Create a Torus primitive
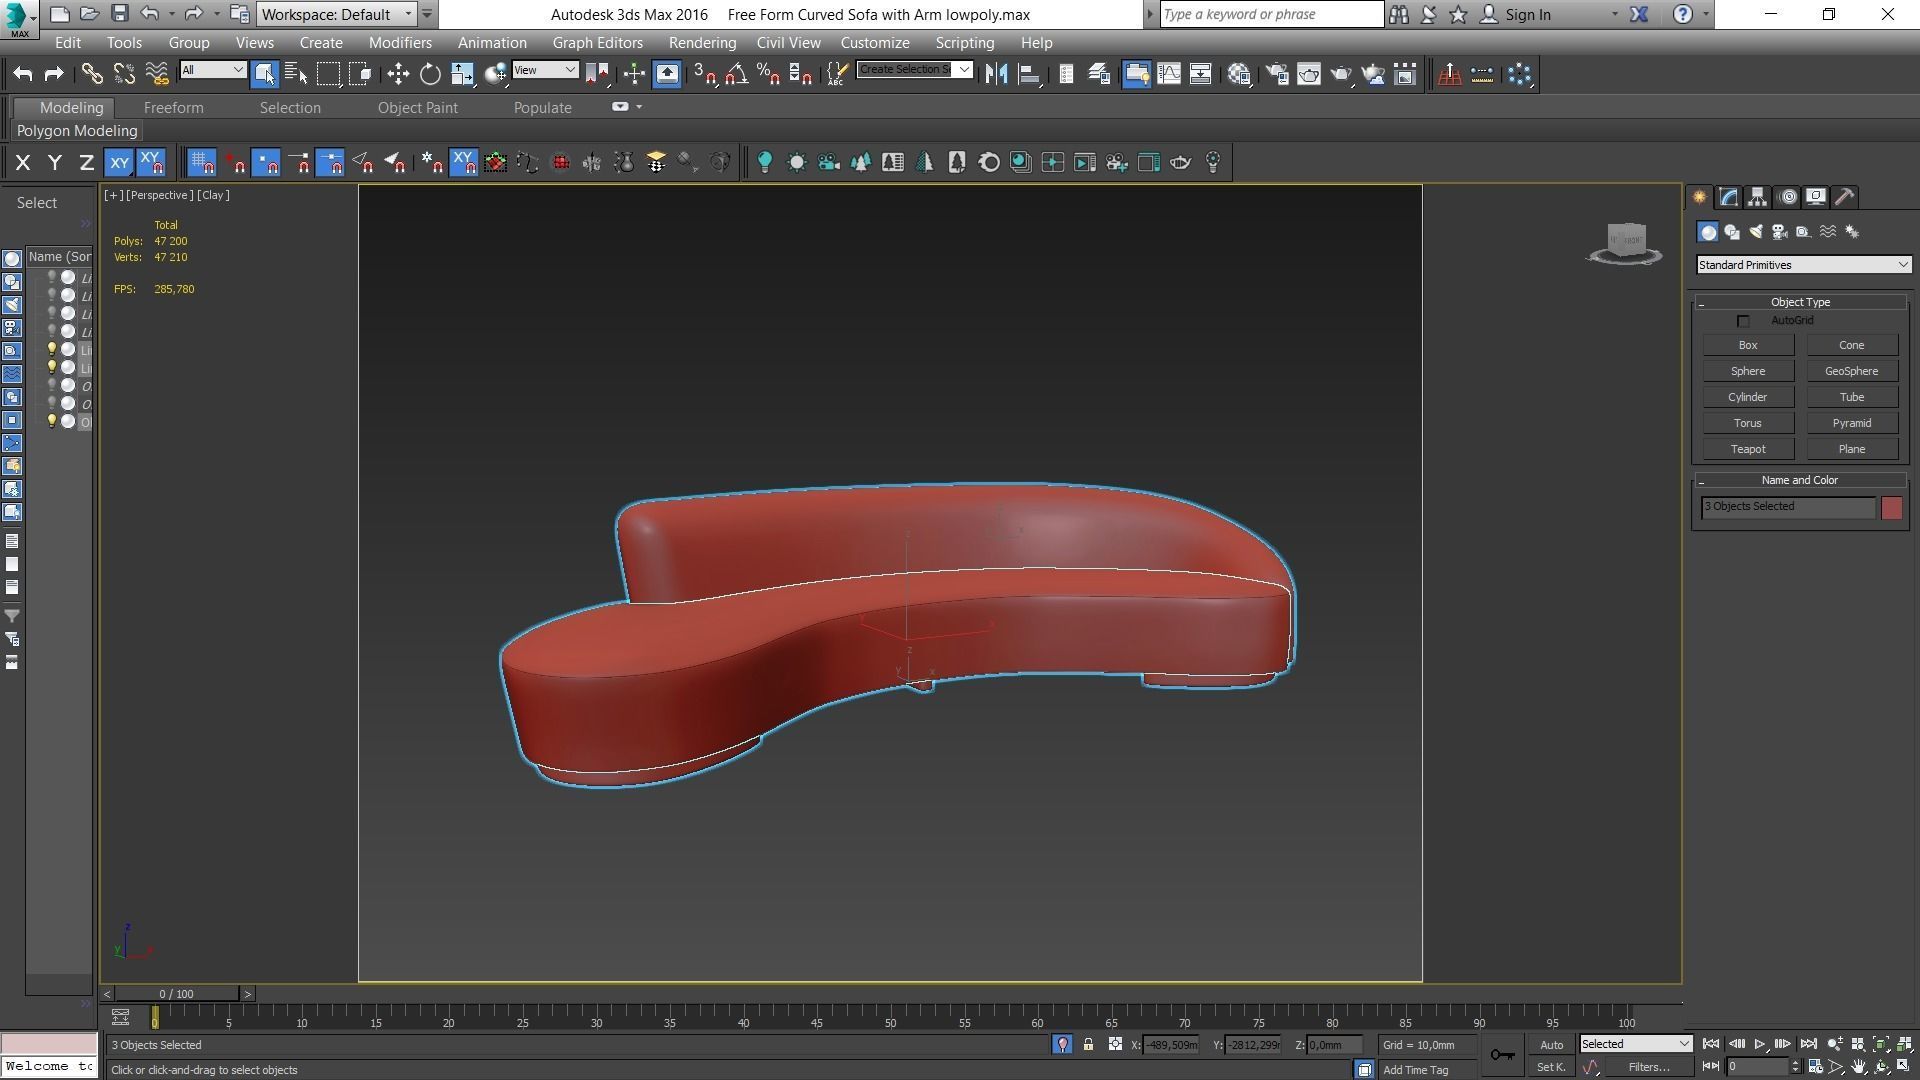 click(1748, 423)
